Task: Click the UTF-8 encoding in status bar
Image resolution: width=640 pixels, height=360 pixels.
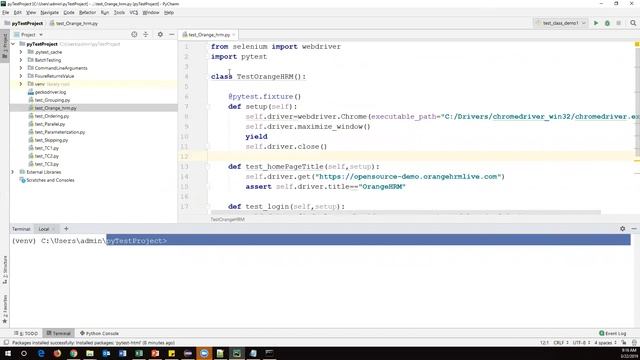Action: [581, 343]
